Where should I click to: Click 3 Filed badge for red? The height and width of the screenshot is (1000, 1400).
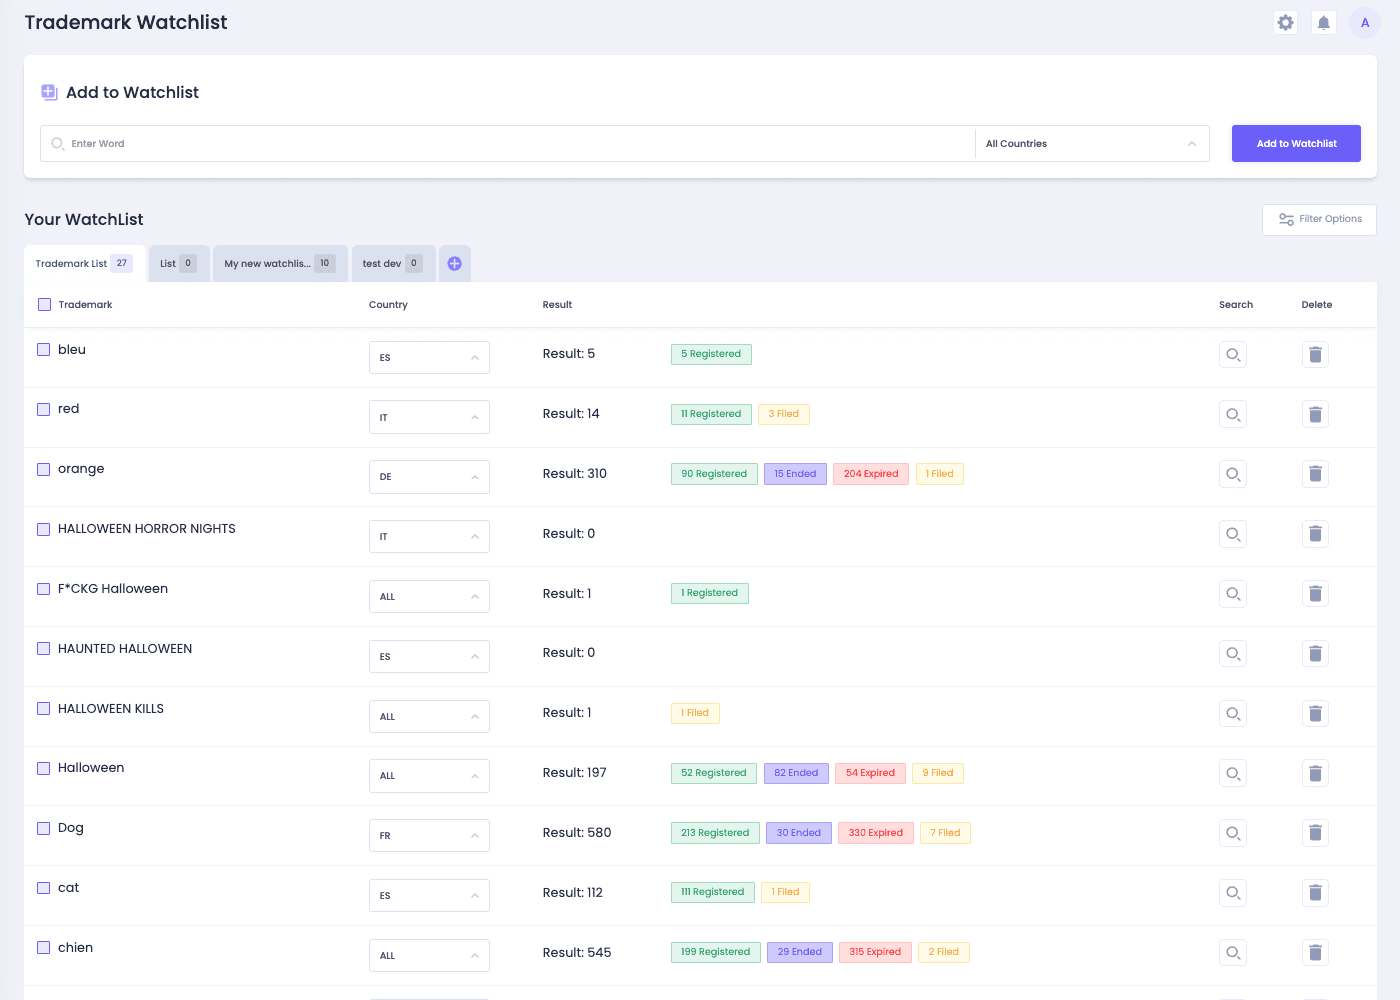784,414
